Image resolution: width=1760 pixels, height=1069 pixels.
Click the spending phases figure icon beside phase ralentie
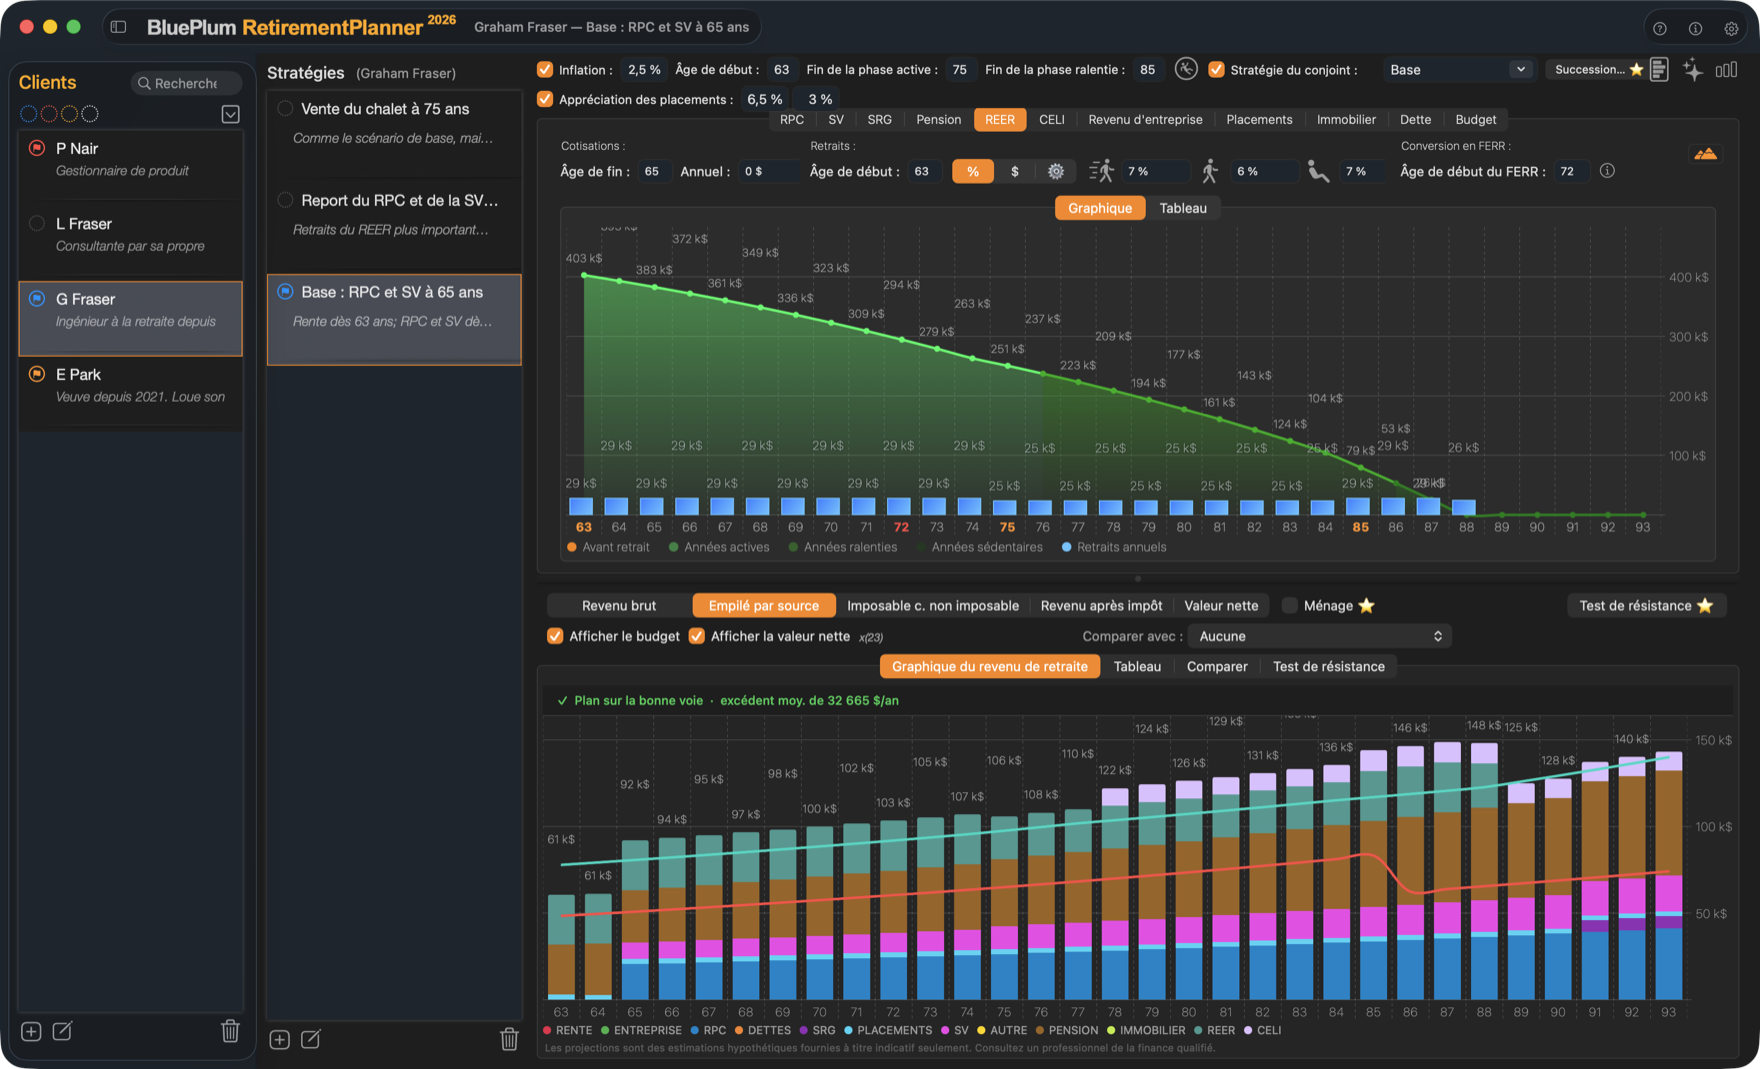click(x=1186, y=69)
